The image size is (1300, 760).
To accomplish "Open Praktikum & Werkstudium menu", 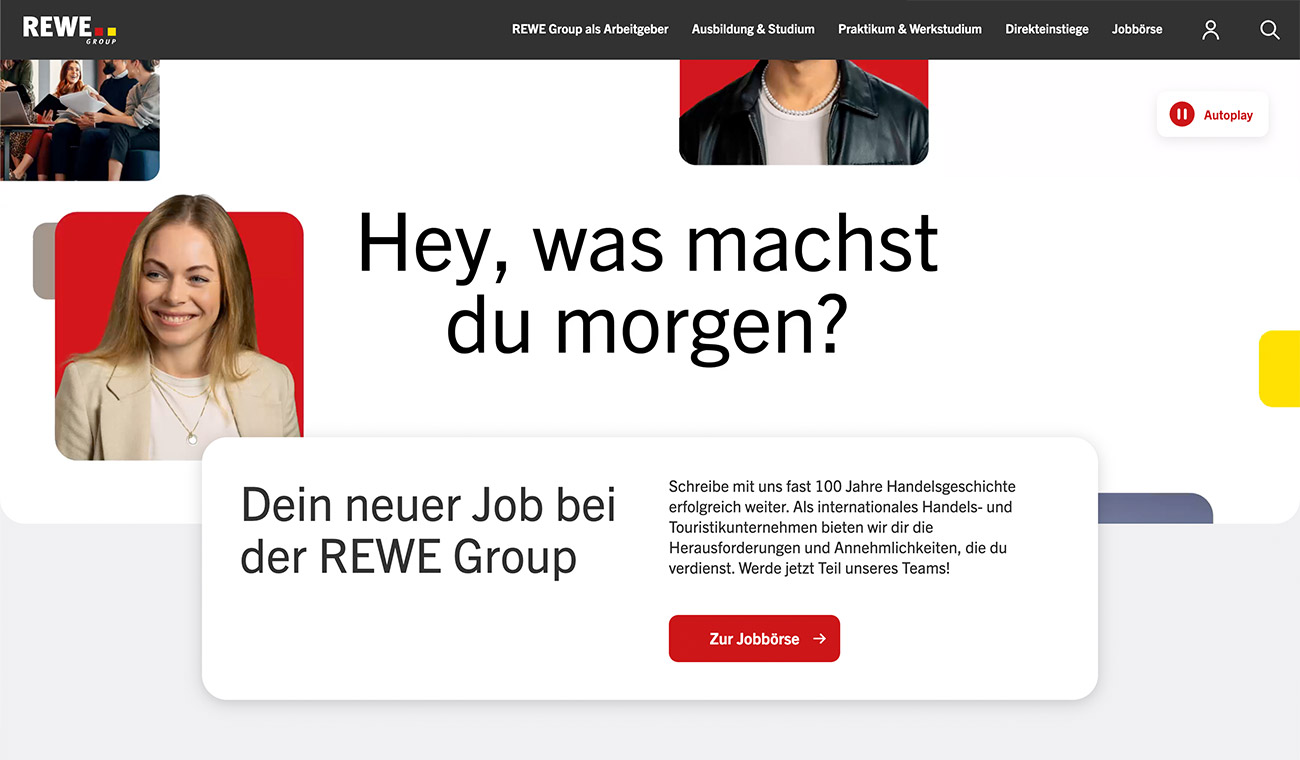I will point(910,30).
